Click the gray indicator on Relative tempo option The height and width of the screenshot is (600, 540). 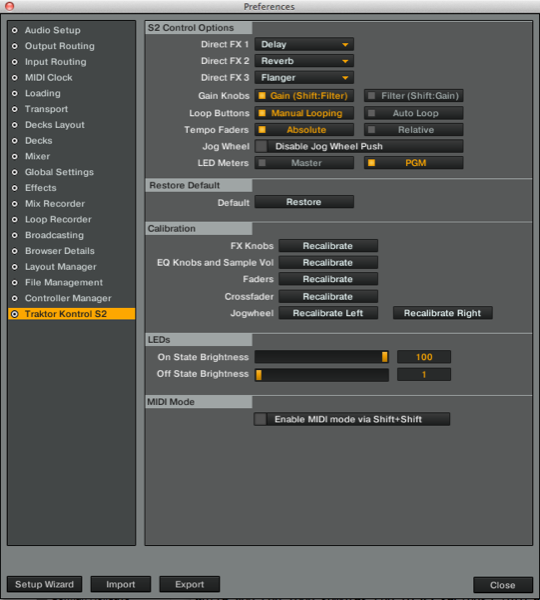tap(371, 129)
